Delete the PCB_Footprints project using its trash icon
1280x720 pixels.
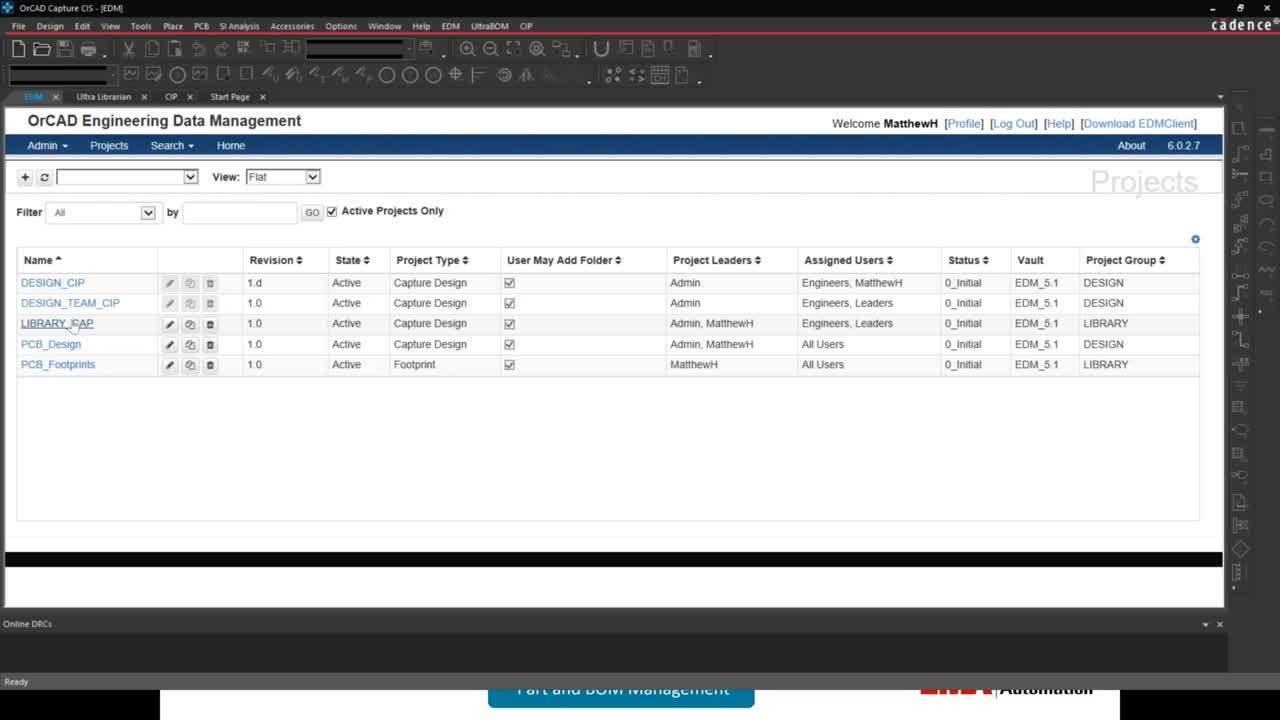pyautogui.click(x=209, y=365)
